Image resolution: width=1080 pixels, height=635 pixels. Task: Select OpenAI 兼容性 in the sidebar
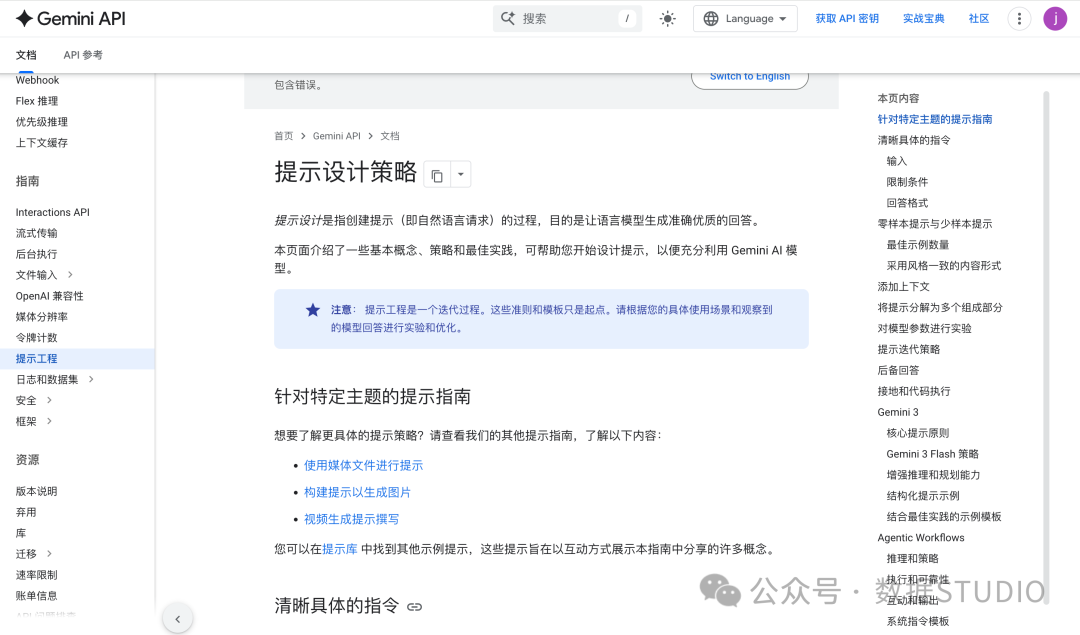pyautogui.click(x=50, y=296)
